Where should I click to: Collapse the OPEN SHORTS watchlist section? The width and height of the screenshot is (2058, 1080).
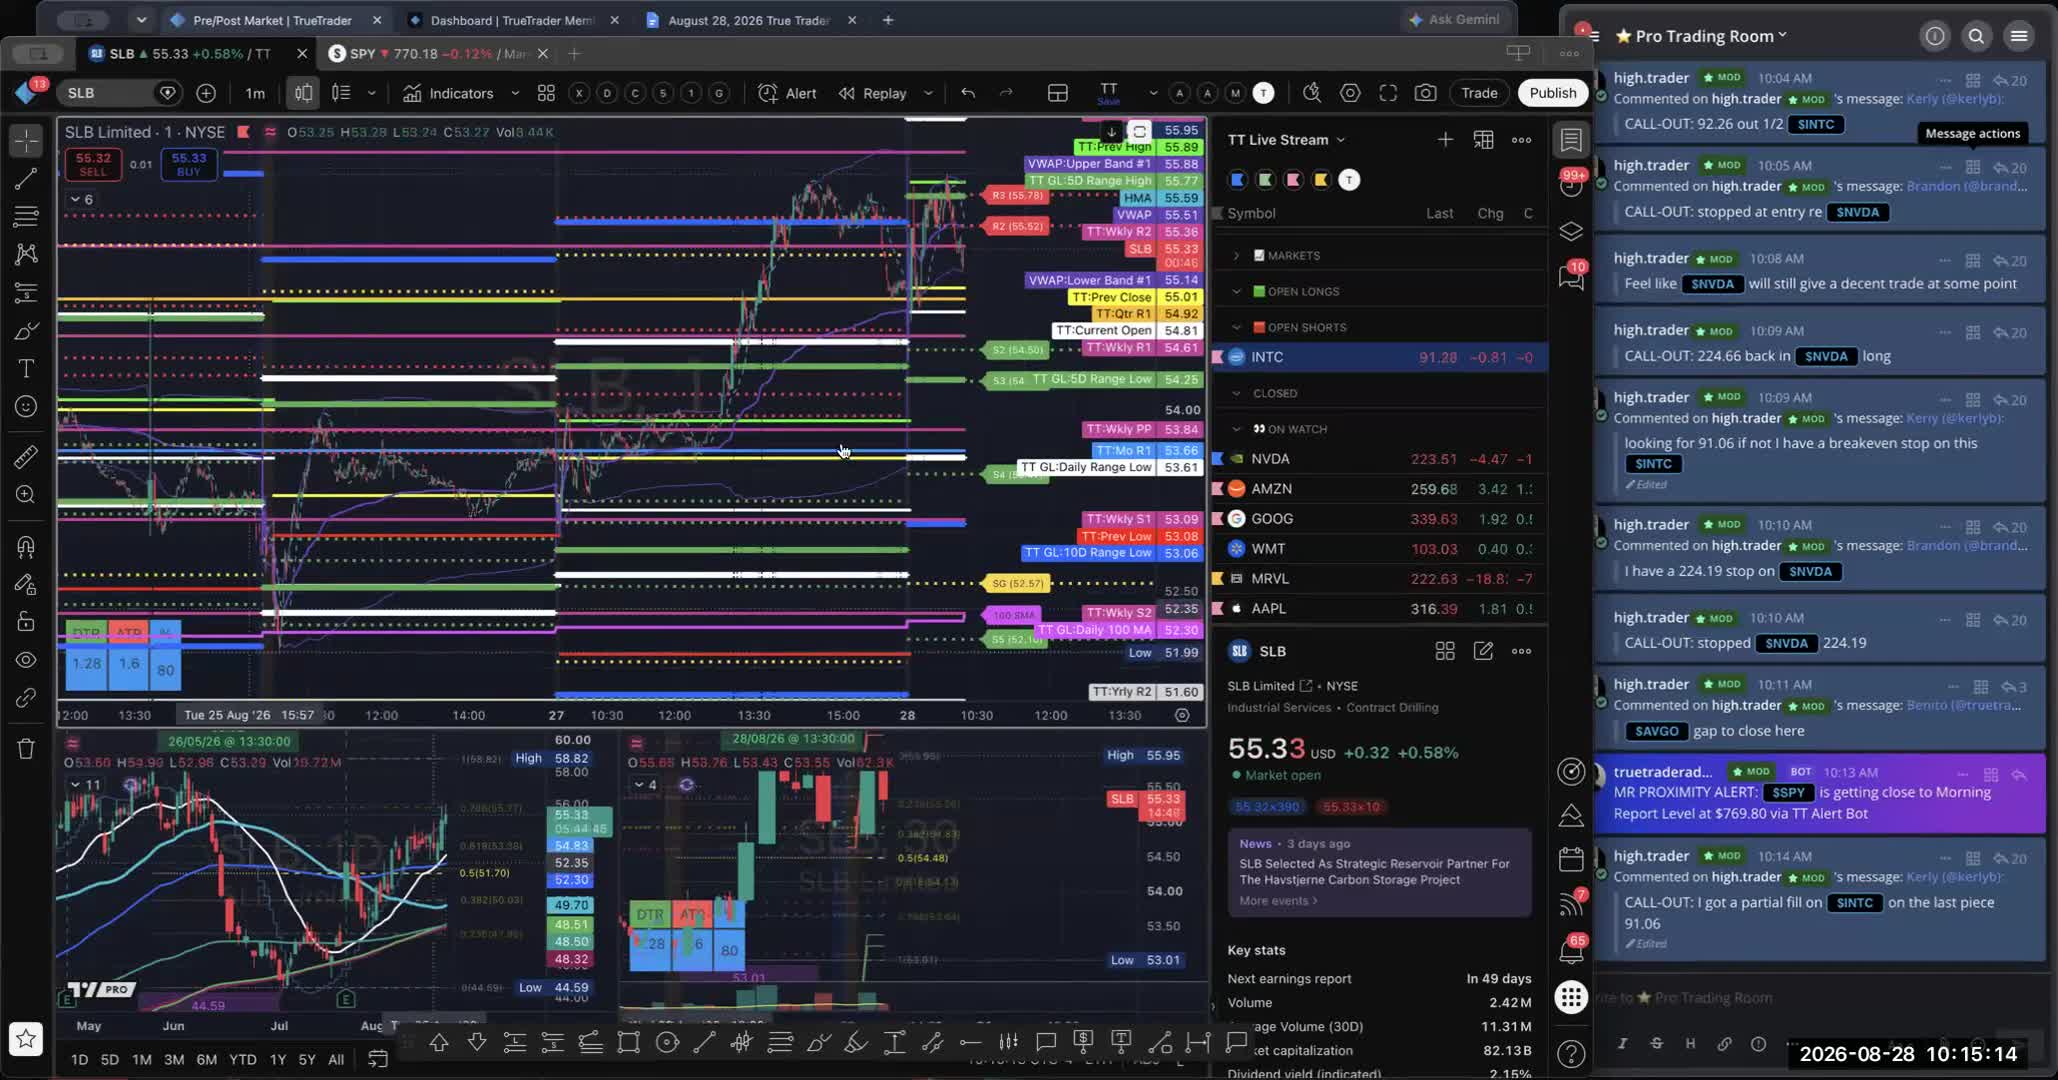(x=1236, y=328)
